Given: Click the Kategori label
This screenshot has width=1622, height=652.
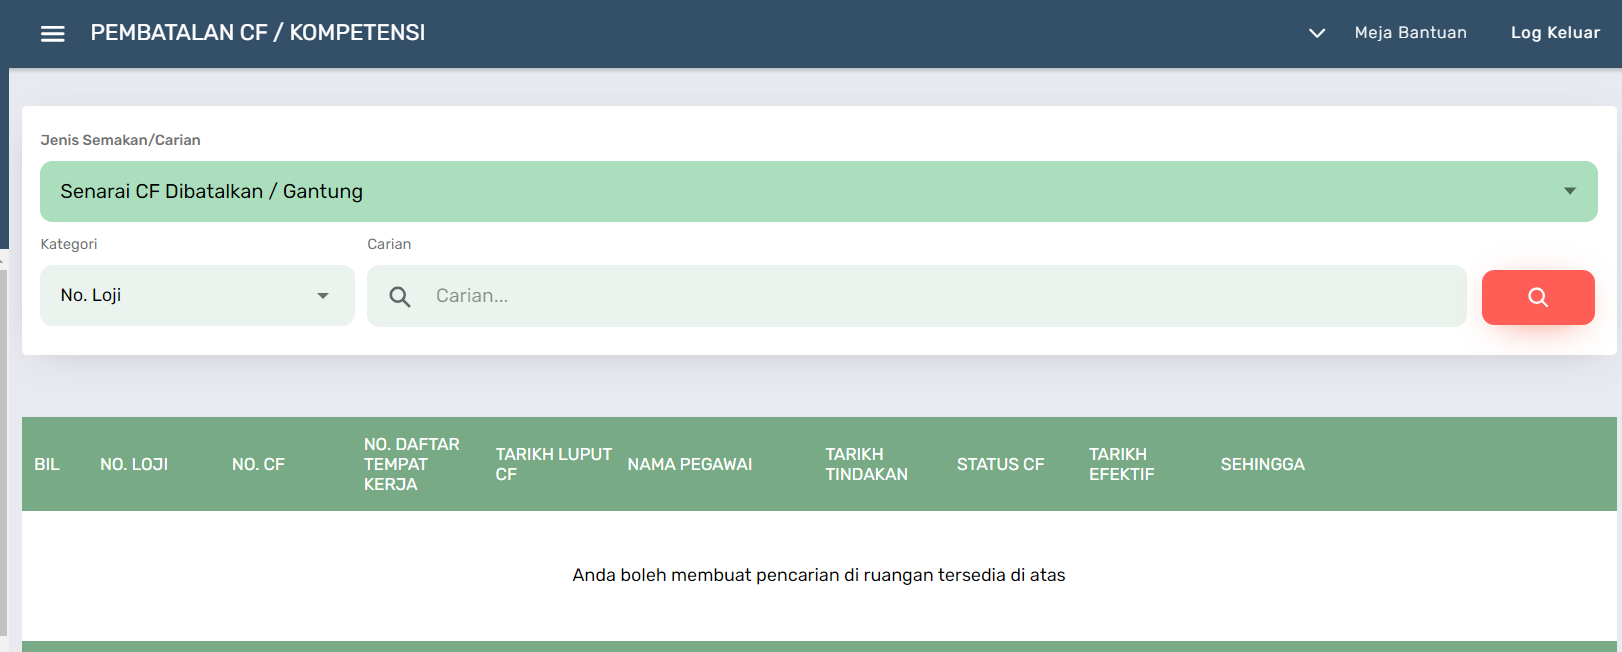Looking at the screenshot, I should 69,244.
